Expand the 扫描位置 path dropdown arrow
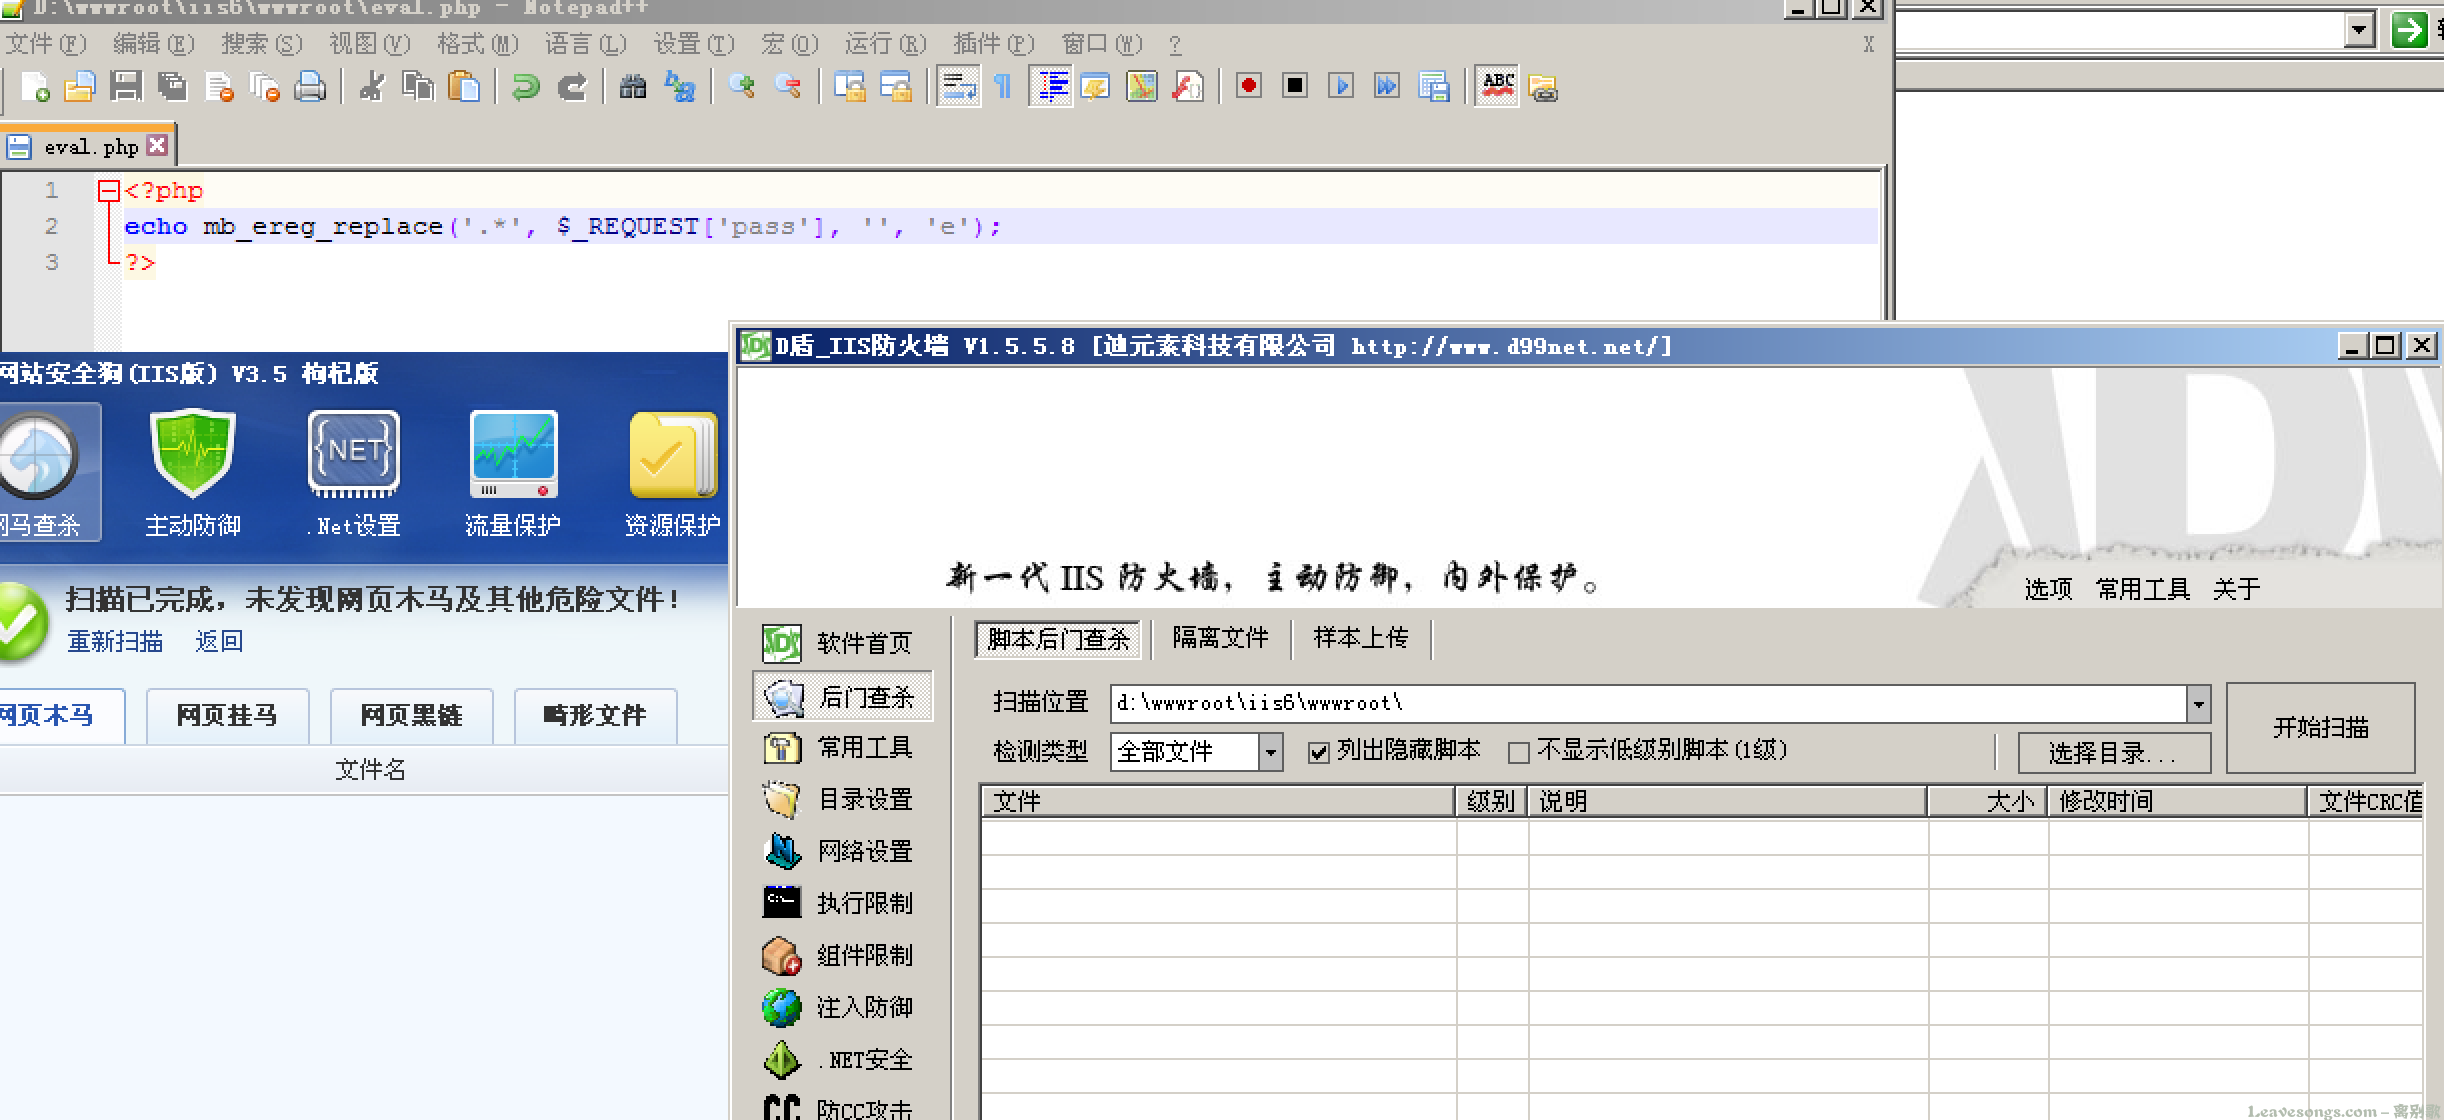The image size is (2444, 1120). [2198, 704]
